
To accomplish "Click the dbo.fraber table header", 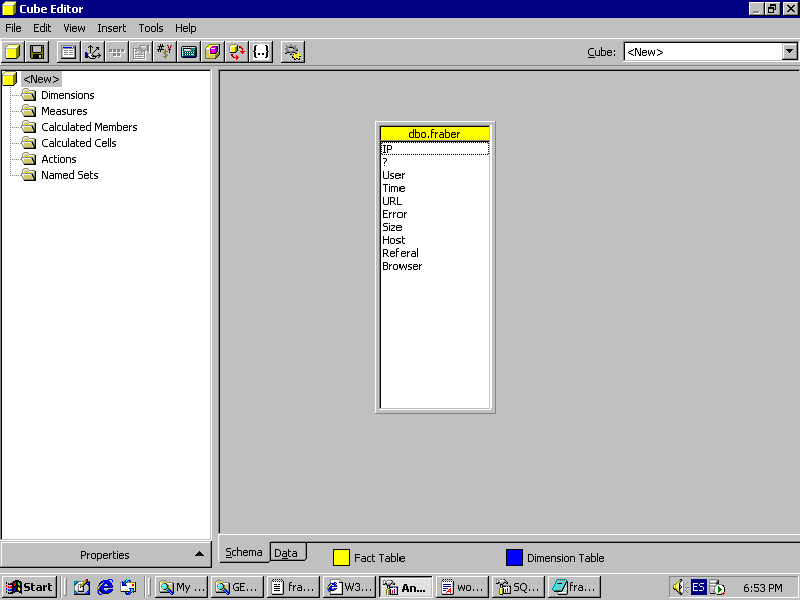I will (x=435, y=133).
